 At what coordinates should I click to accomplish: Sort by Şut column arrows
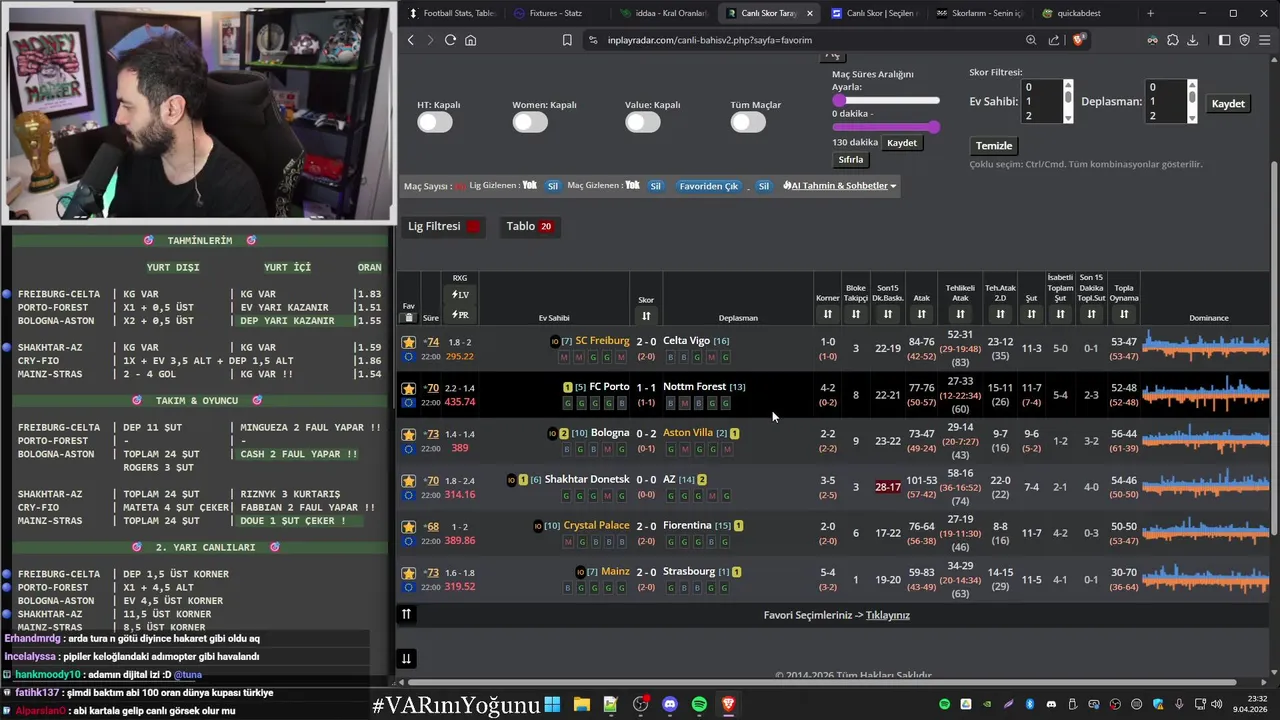coord(1031,314)
